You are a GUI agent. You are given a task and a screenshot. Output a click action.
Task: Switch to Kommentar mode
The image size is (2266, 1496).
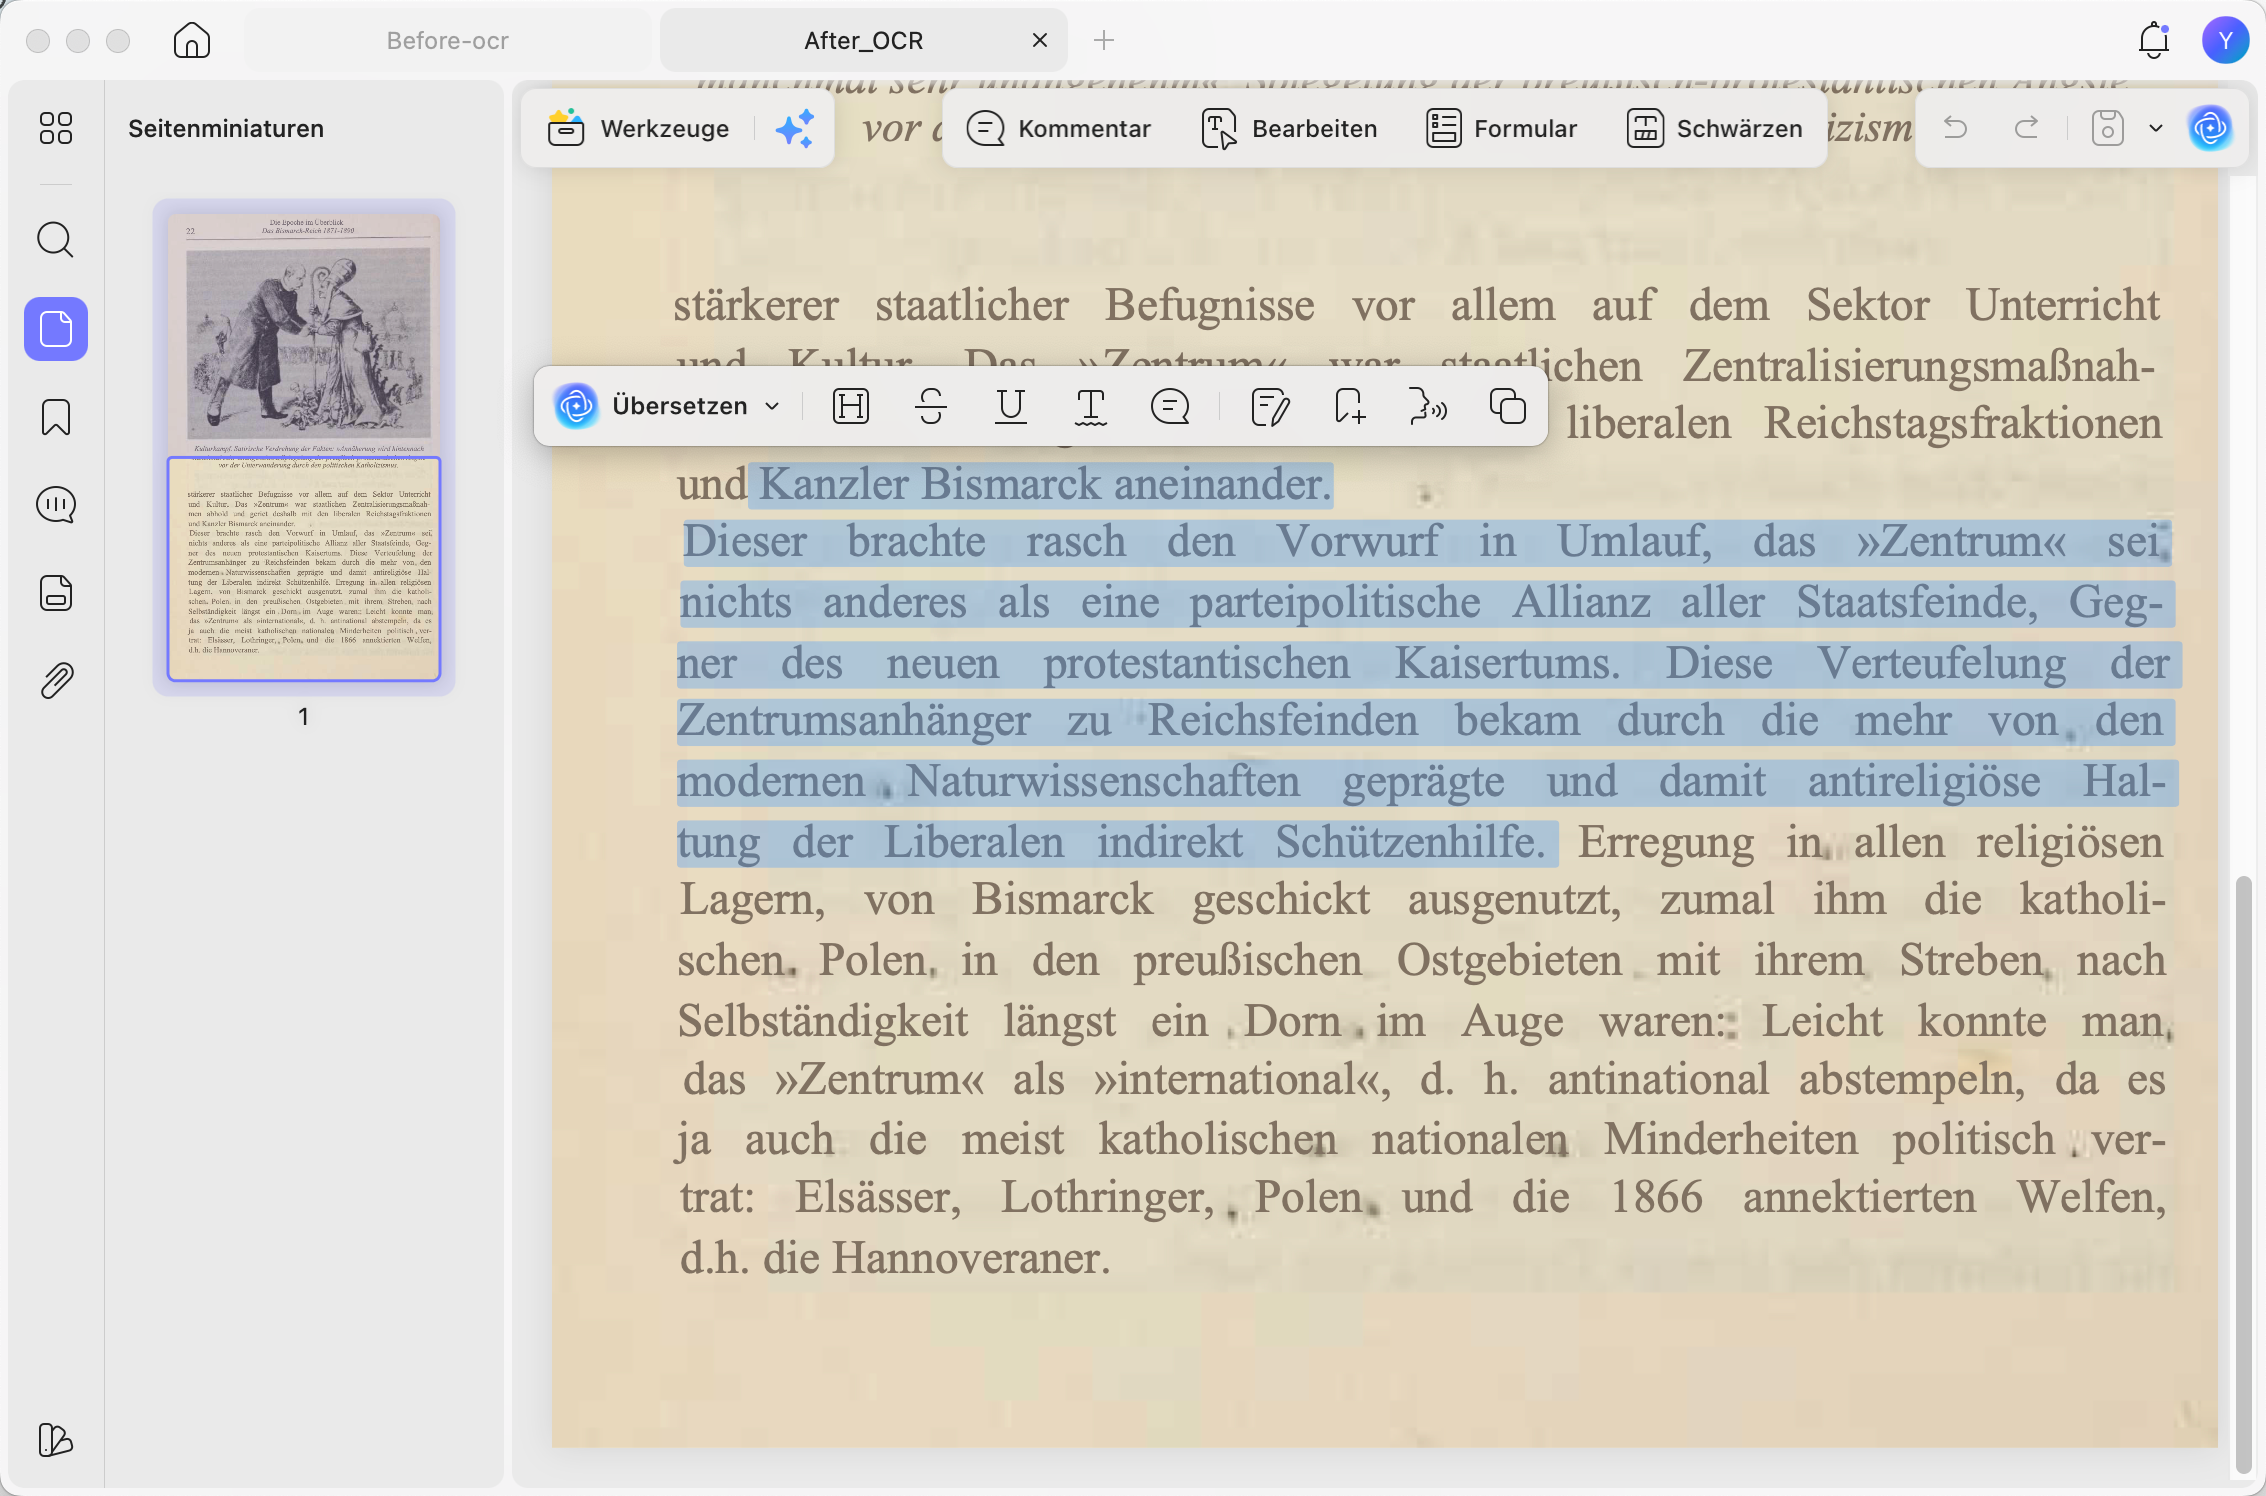[1059, 129]
